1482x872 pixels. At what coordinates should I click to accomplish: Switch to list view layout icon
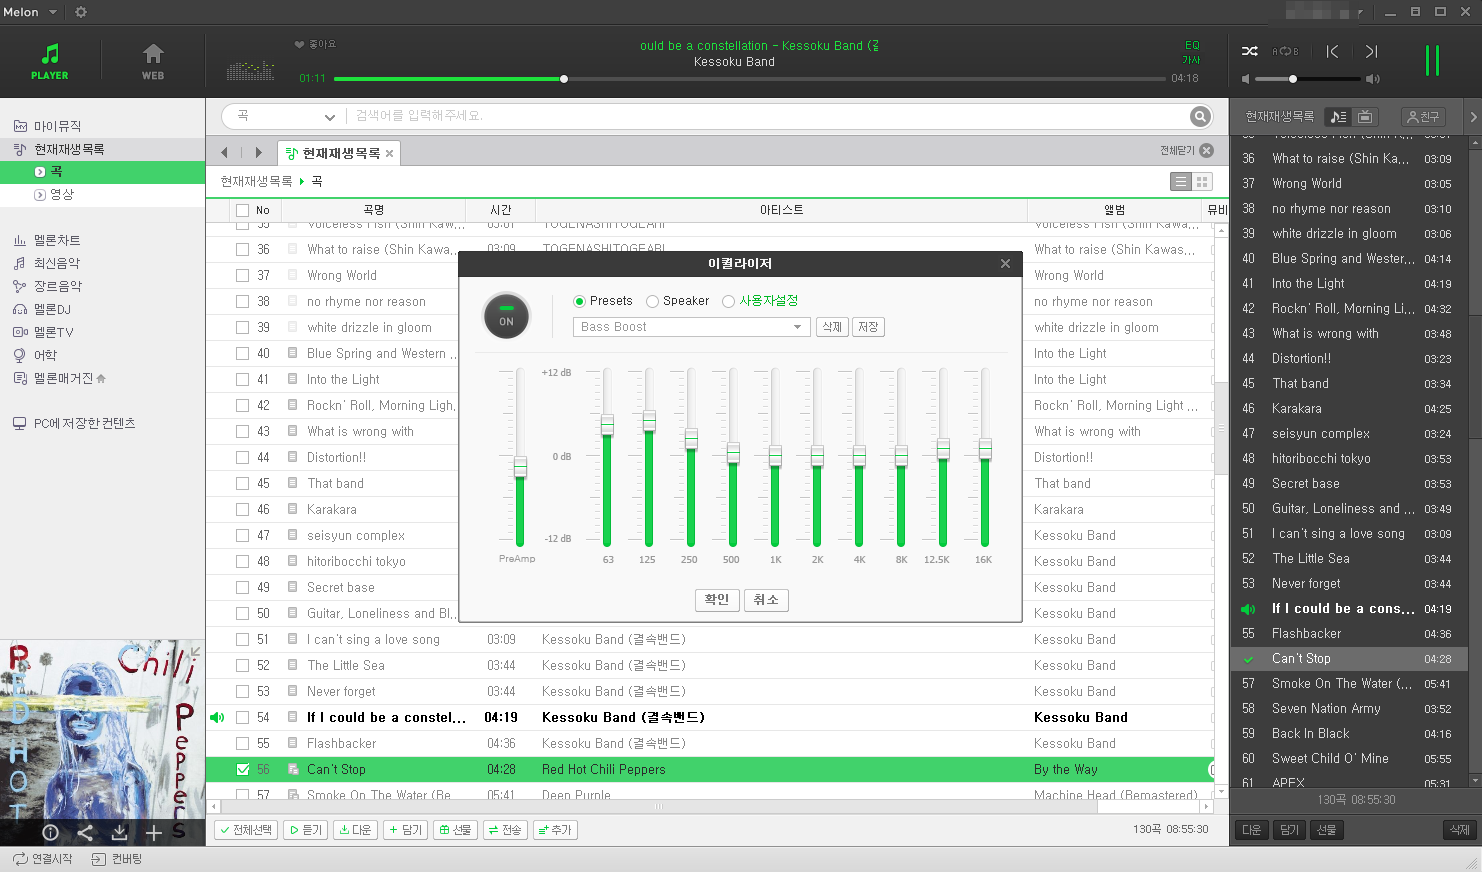coord(1181,182)
